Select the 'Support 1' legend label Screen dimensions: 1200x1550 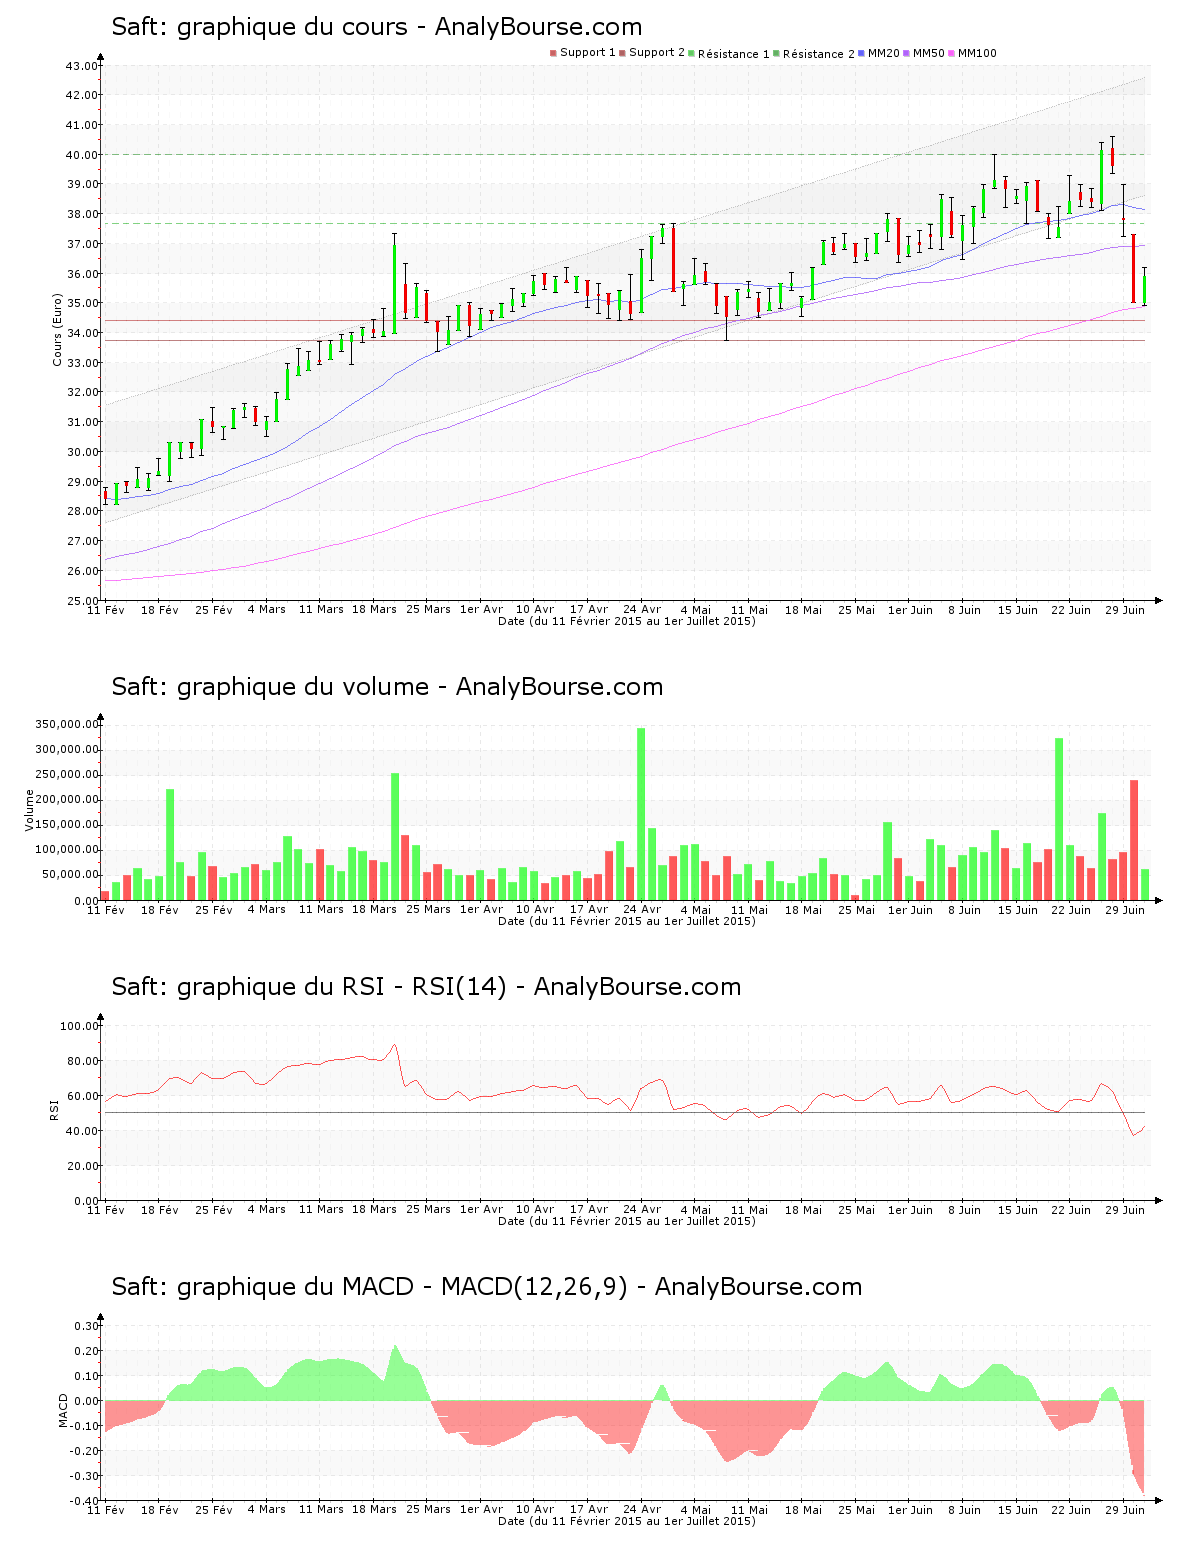coord(587,53)
